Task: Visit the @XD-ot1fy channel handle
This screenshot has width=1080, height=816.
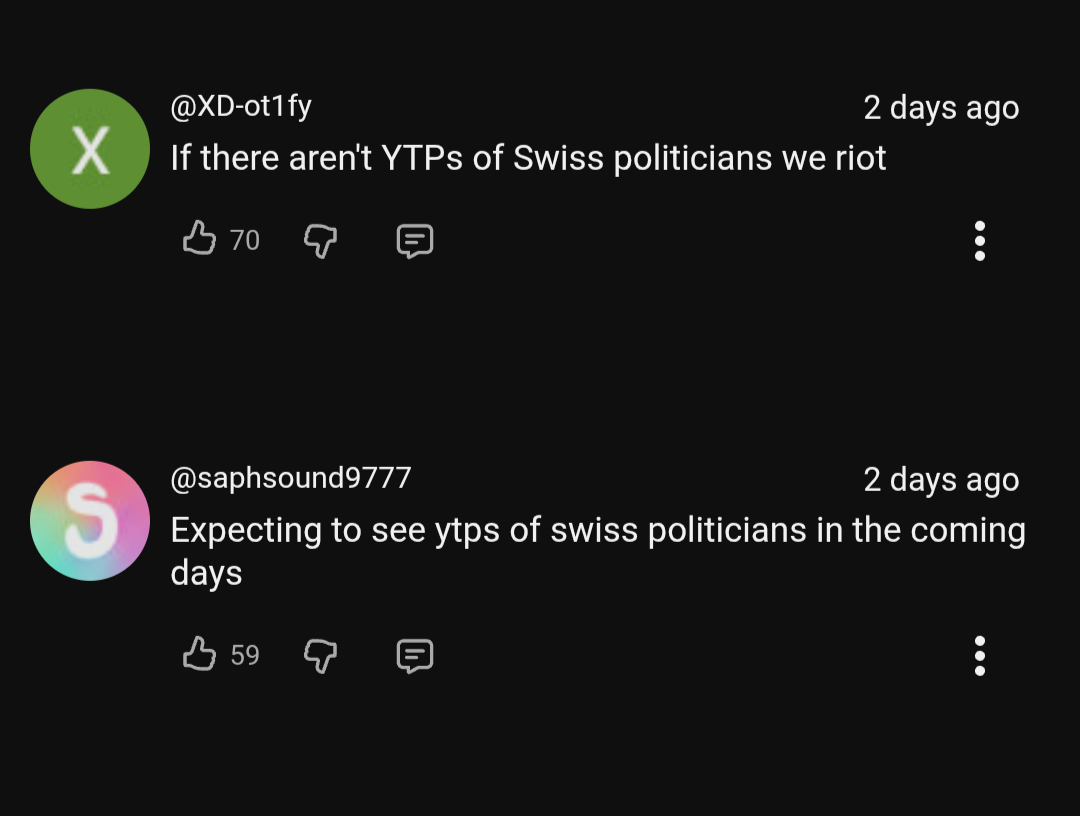Action: click(241, 106)
